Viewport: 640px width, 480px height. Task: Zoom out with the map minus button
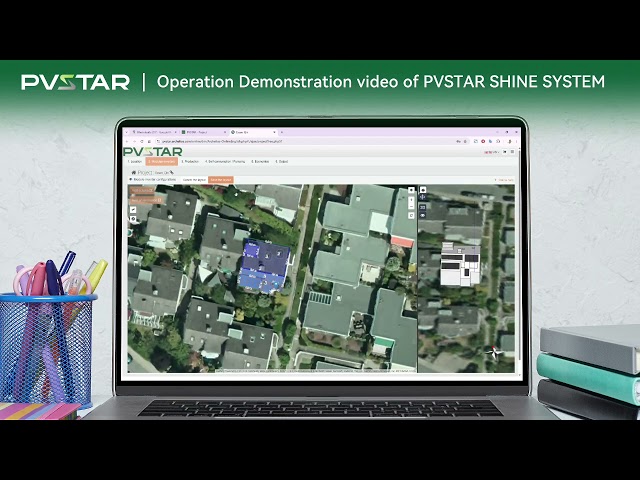click(411, 207)
